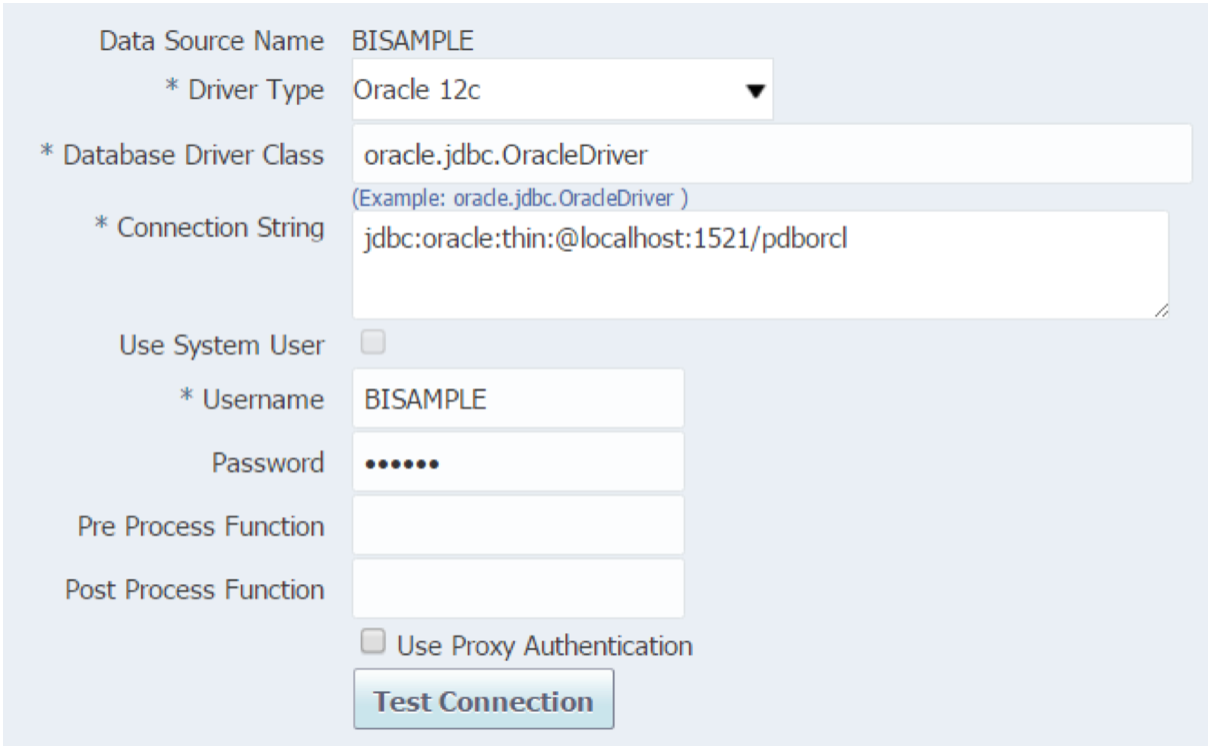Focus the Post Process Function field
The image size is (1210, 746).
pyautogui.click(x=518, y=589)
